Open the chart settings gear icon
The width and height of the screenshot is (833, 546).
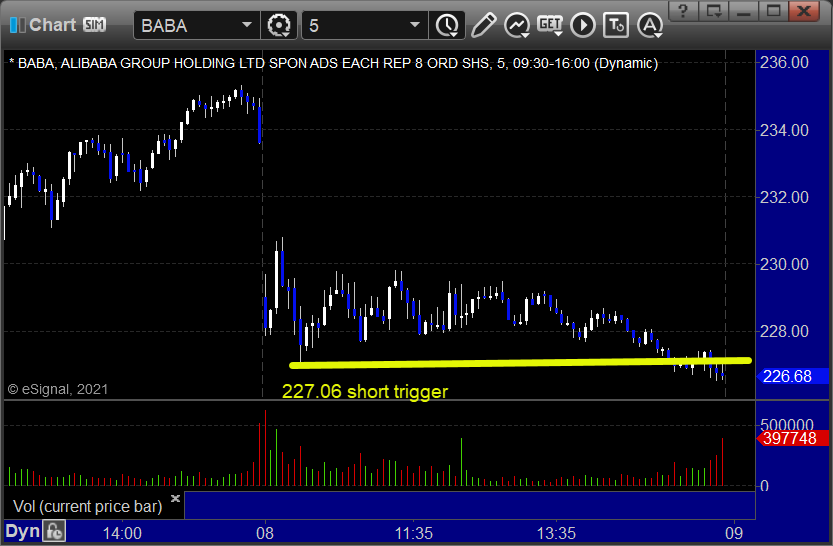click(x=279, y=25)
